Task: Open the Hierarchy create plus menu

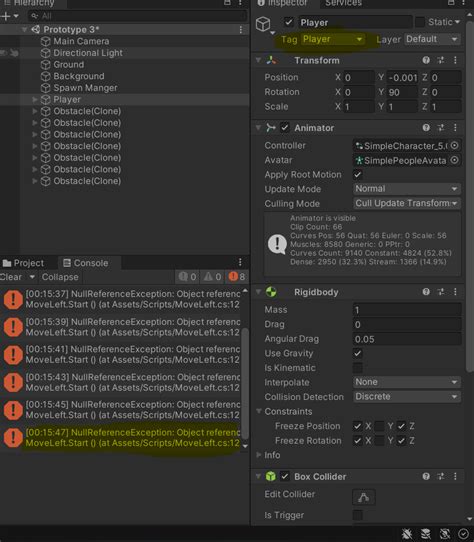Action: coord(9,16)
